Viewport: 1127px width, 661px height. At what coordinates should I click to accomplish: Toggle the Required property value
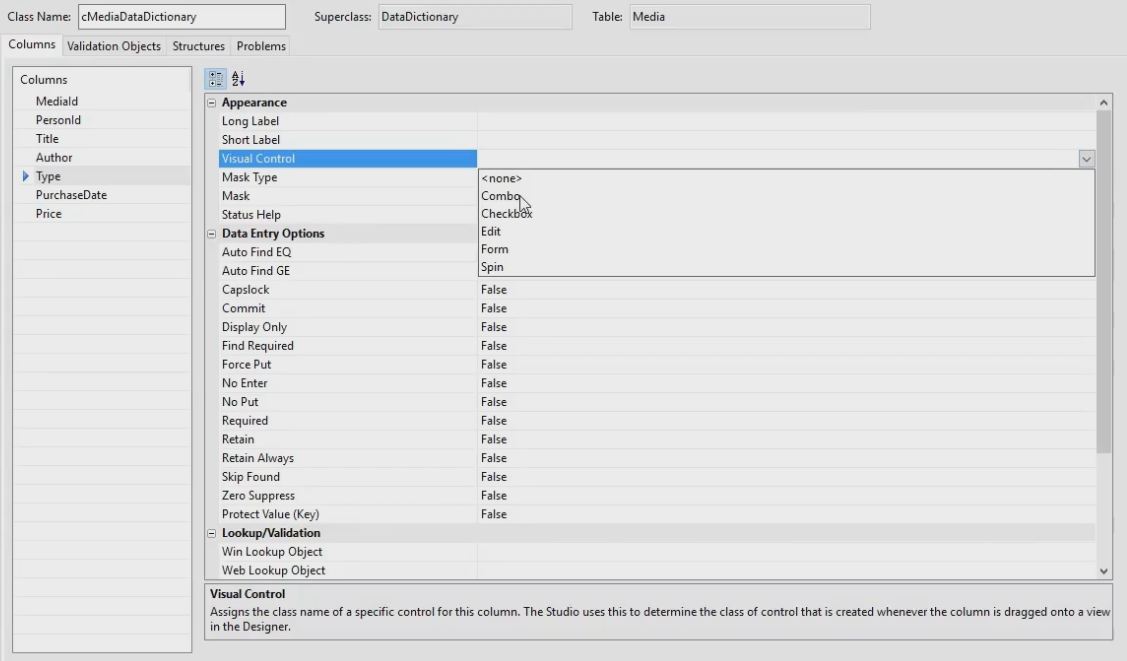pyautogui.click(x=494, y=421)
